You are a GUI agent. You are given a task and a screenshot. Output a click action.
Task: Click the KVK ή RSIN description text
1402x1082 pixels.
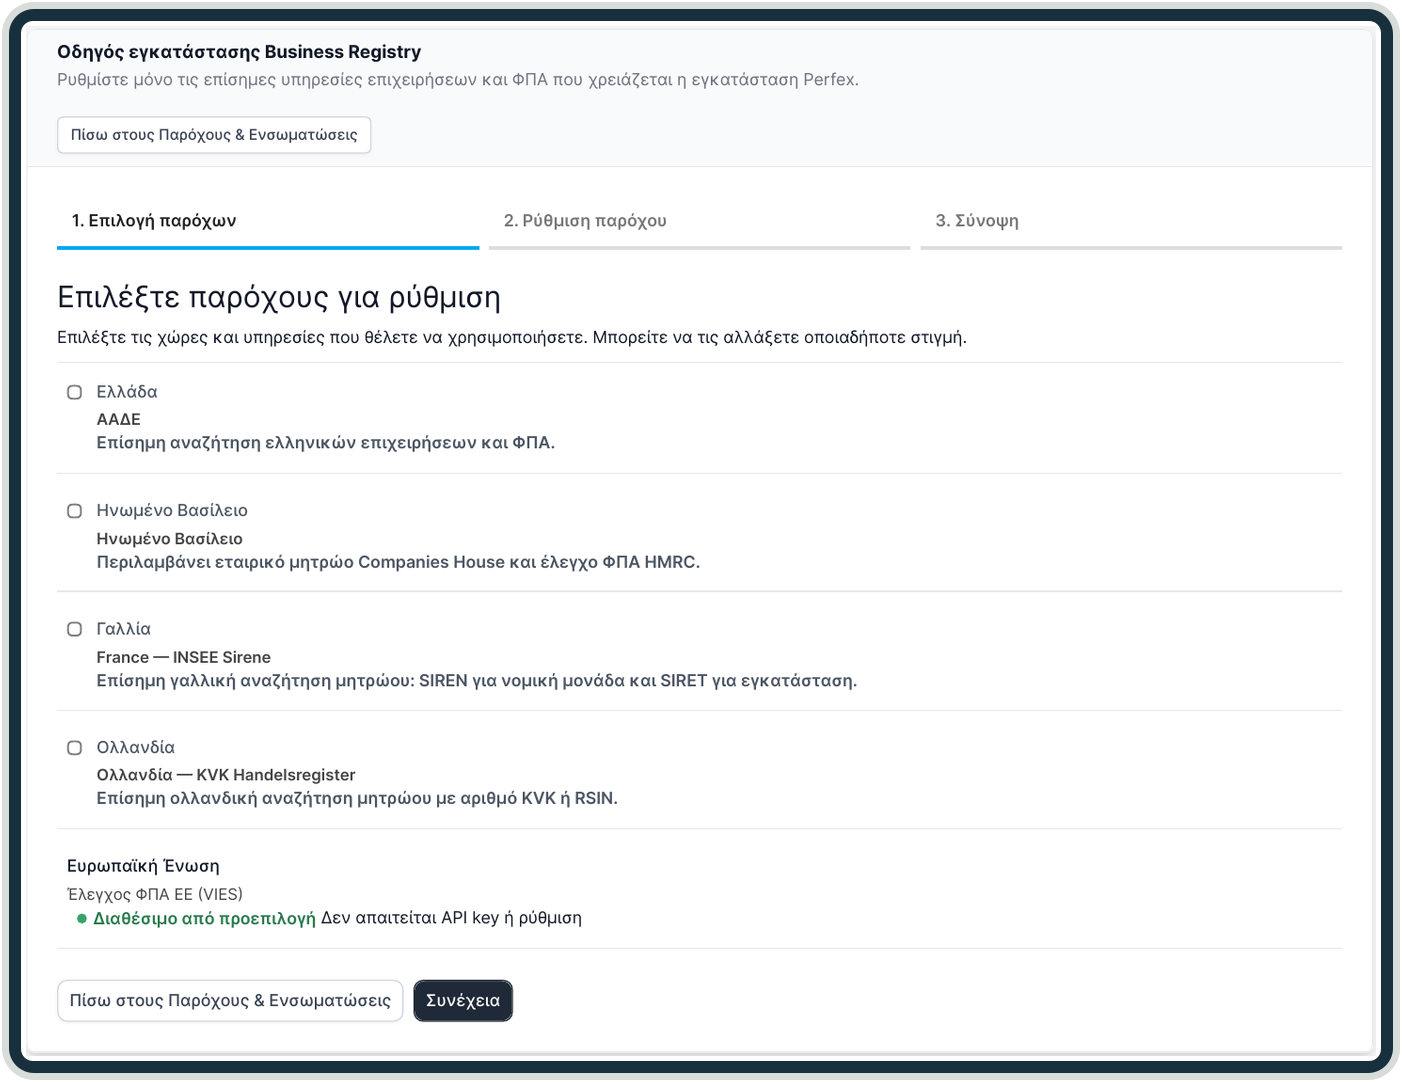pyautogui.click(x=357, y=799)
